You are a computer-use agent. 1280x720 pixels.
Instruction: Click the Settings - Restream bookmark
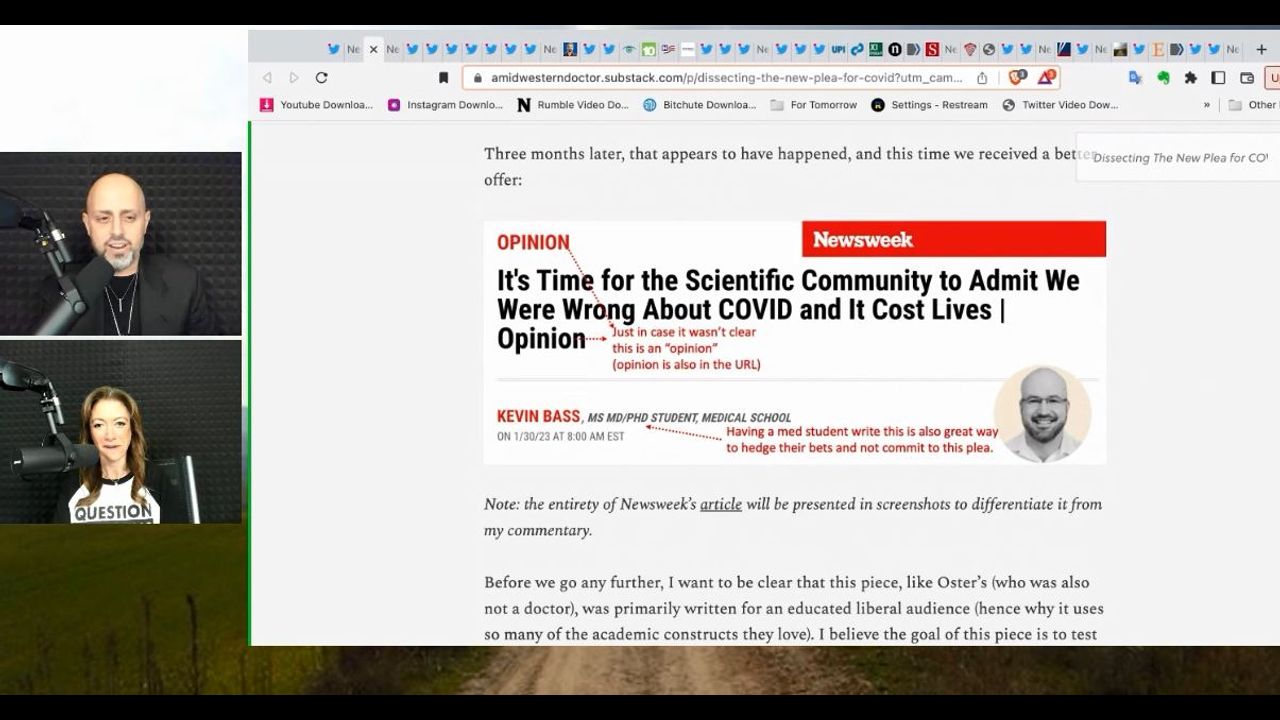[929, 105]
